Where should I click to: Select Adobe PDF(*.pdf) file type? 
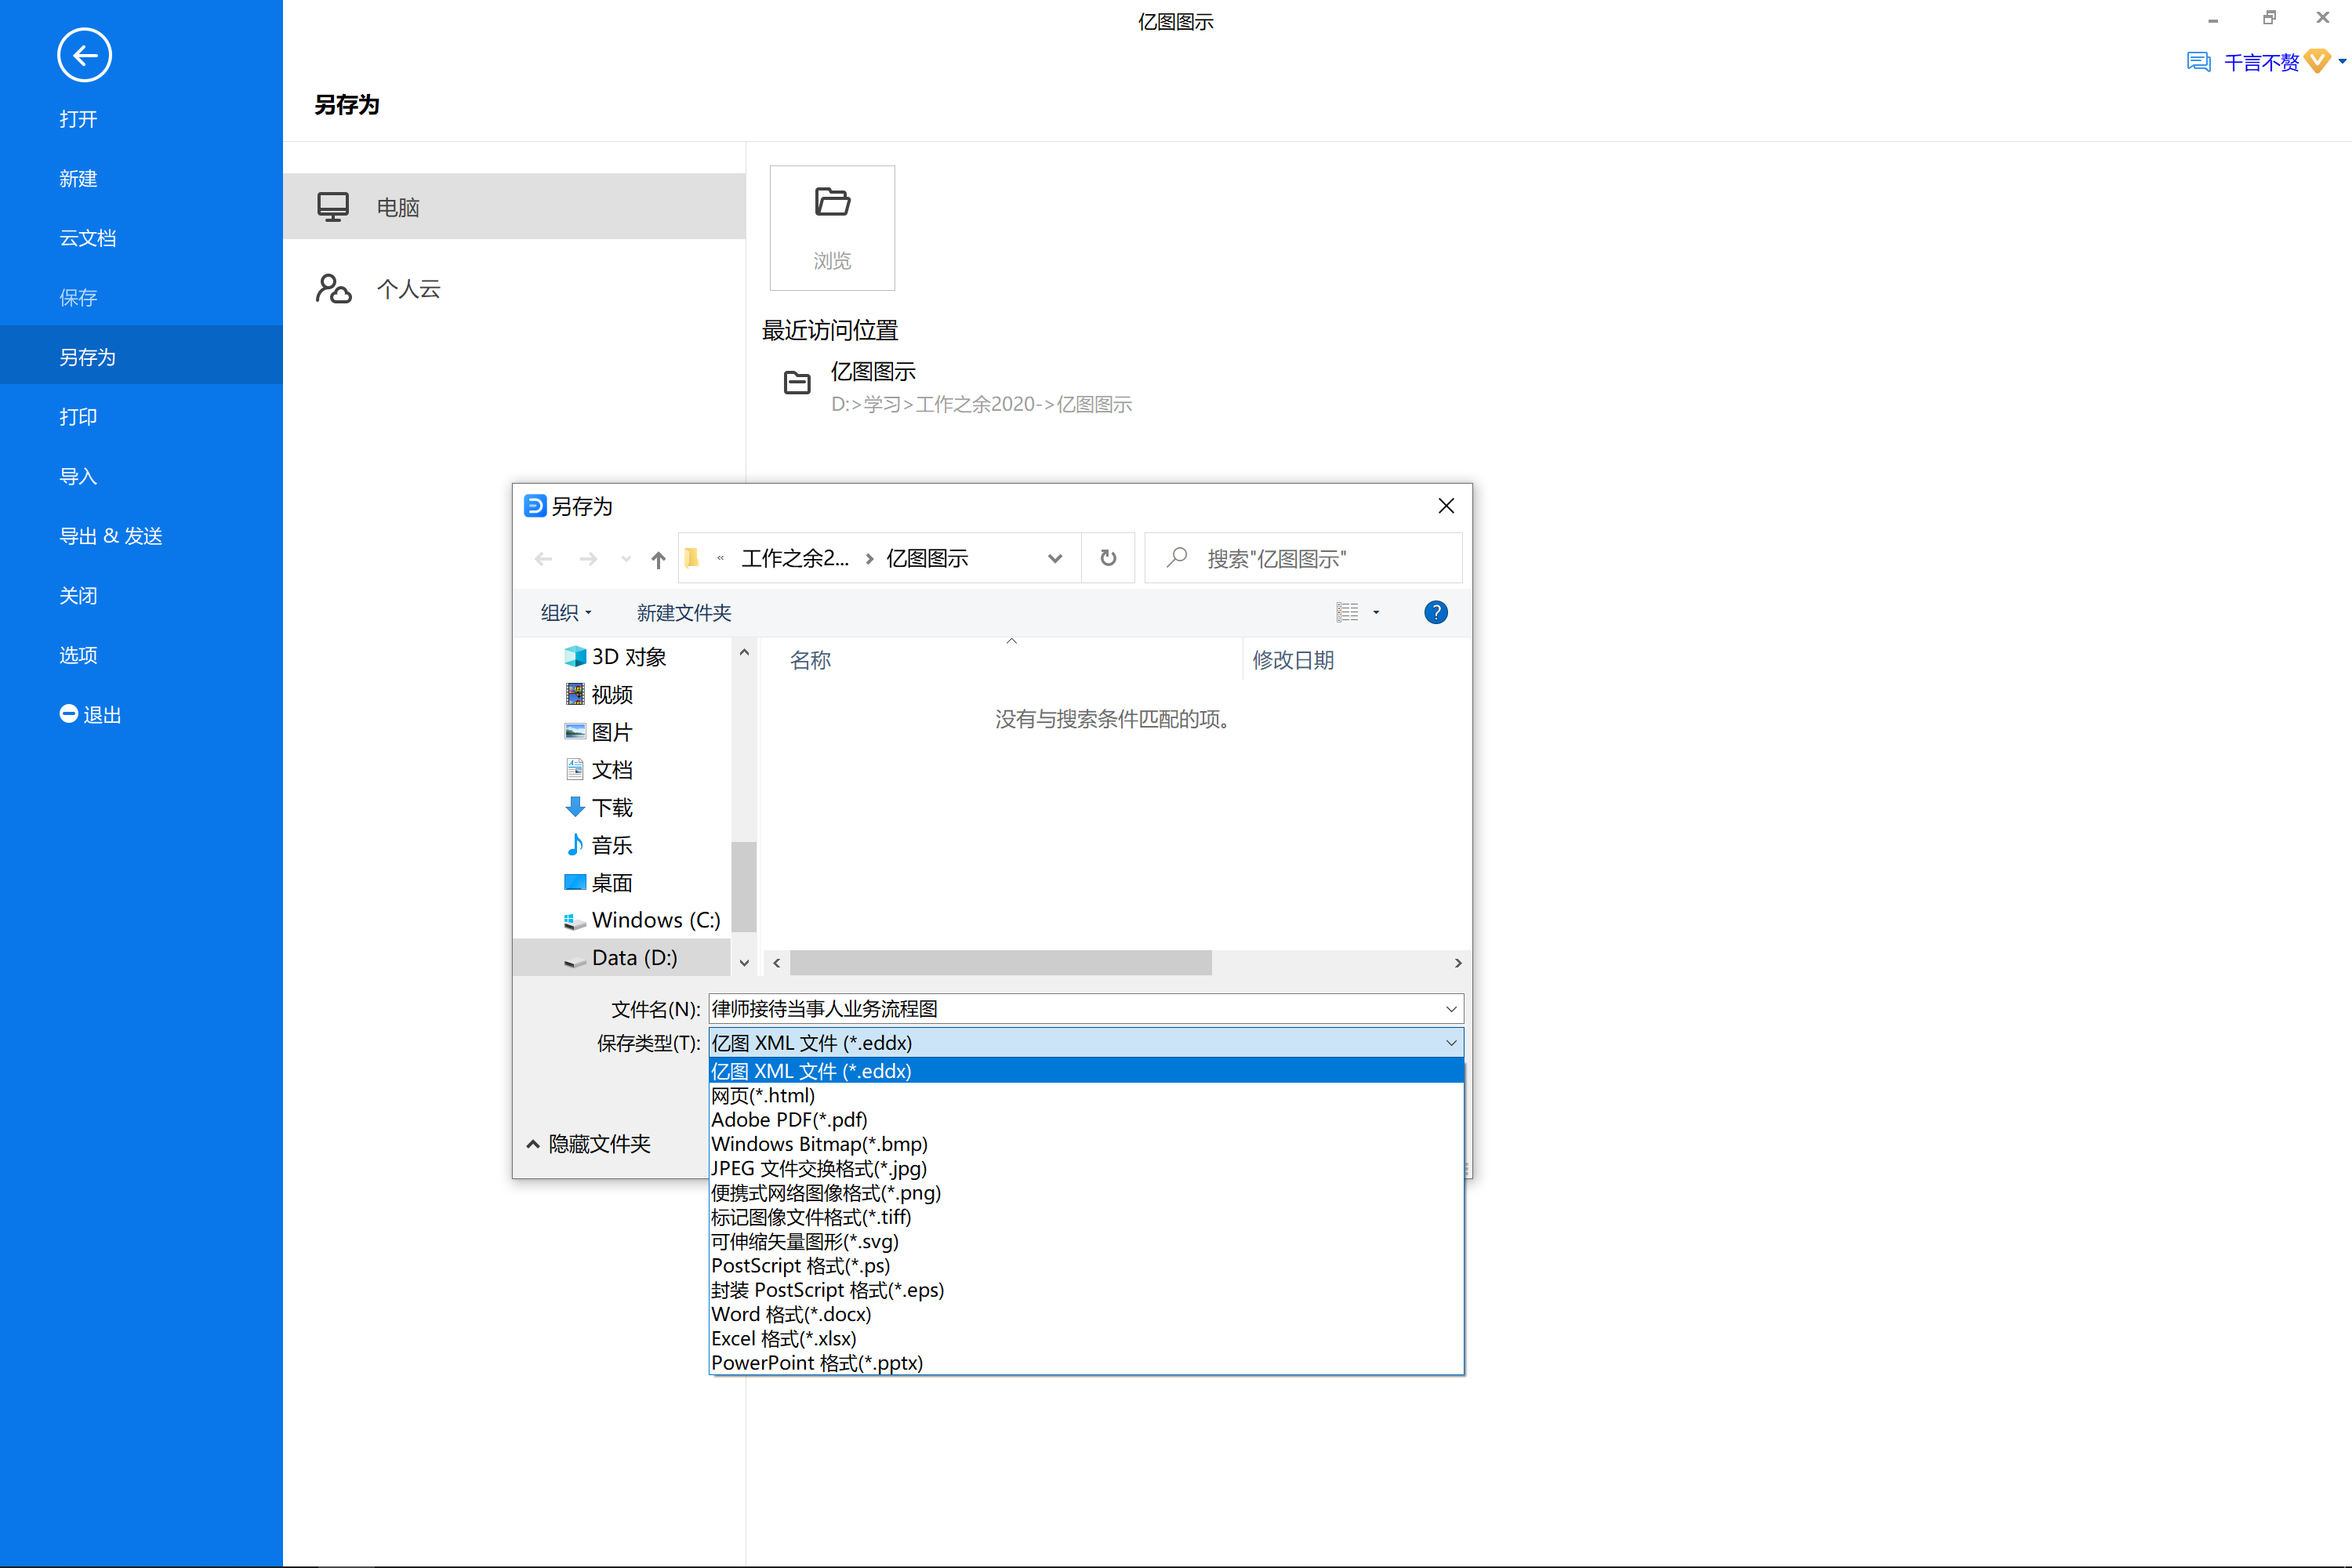(x=1086, y=1119)
